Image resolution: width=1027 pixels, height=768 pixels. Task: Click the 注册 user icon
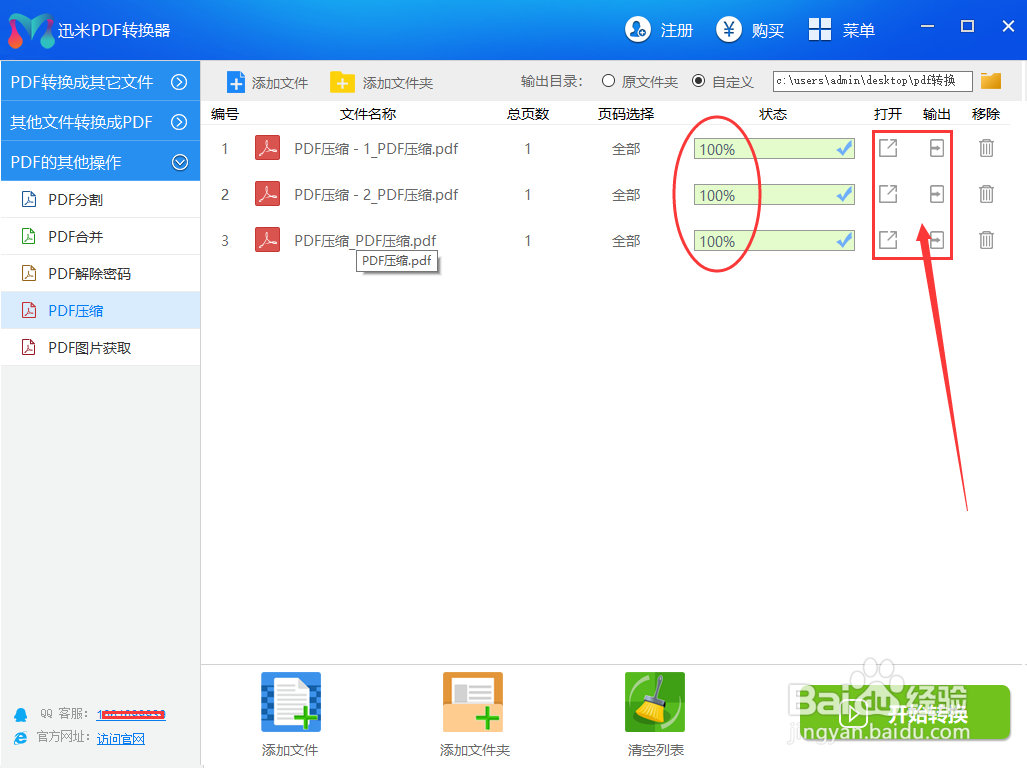pyautogui.click(x=637, y=29)
